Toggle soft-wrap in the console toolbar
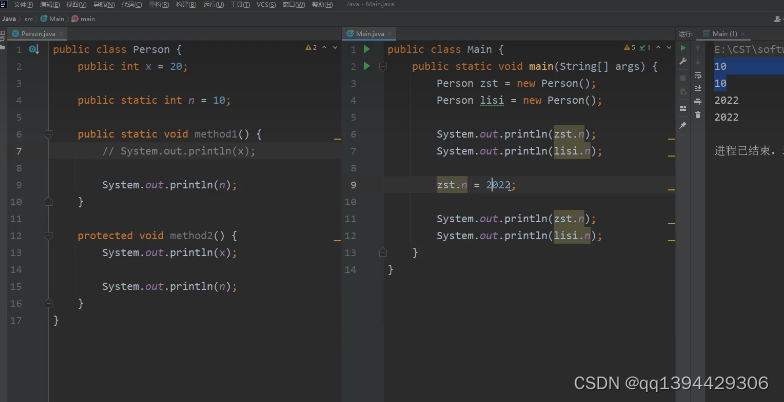The height and width of the screenshot is (402, 784). point(698,75)
